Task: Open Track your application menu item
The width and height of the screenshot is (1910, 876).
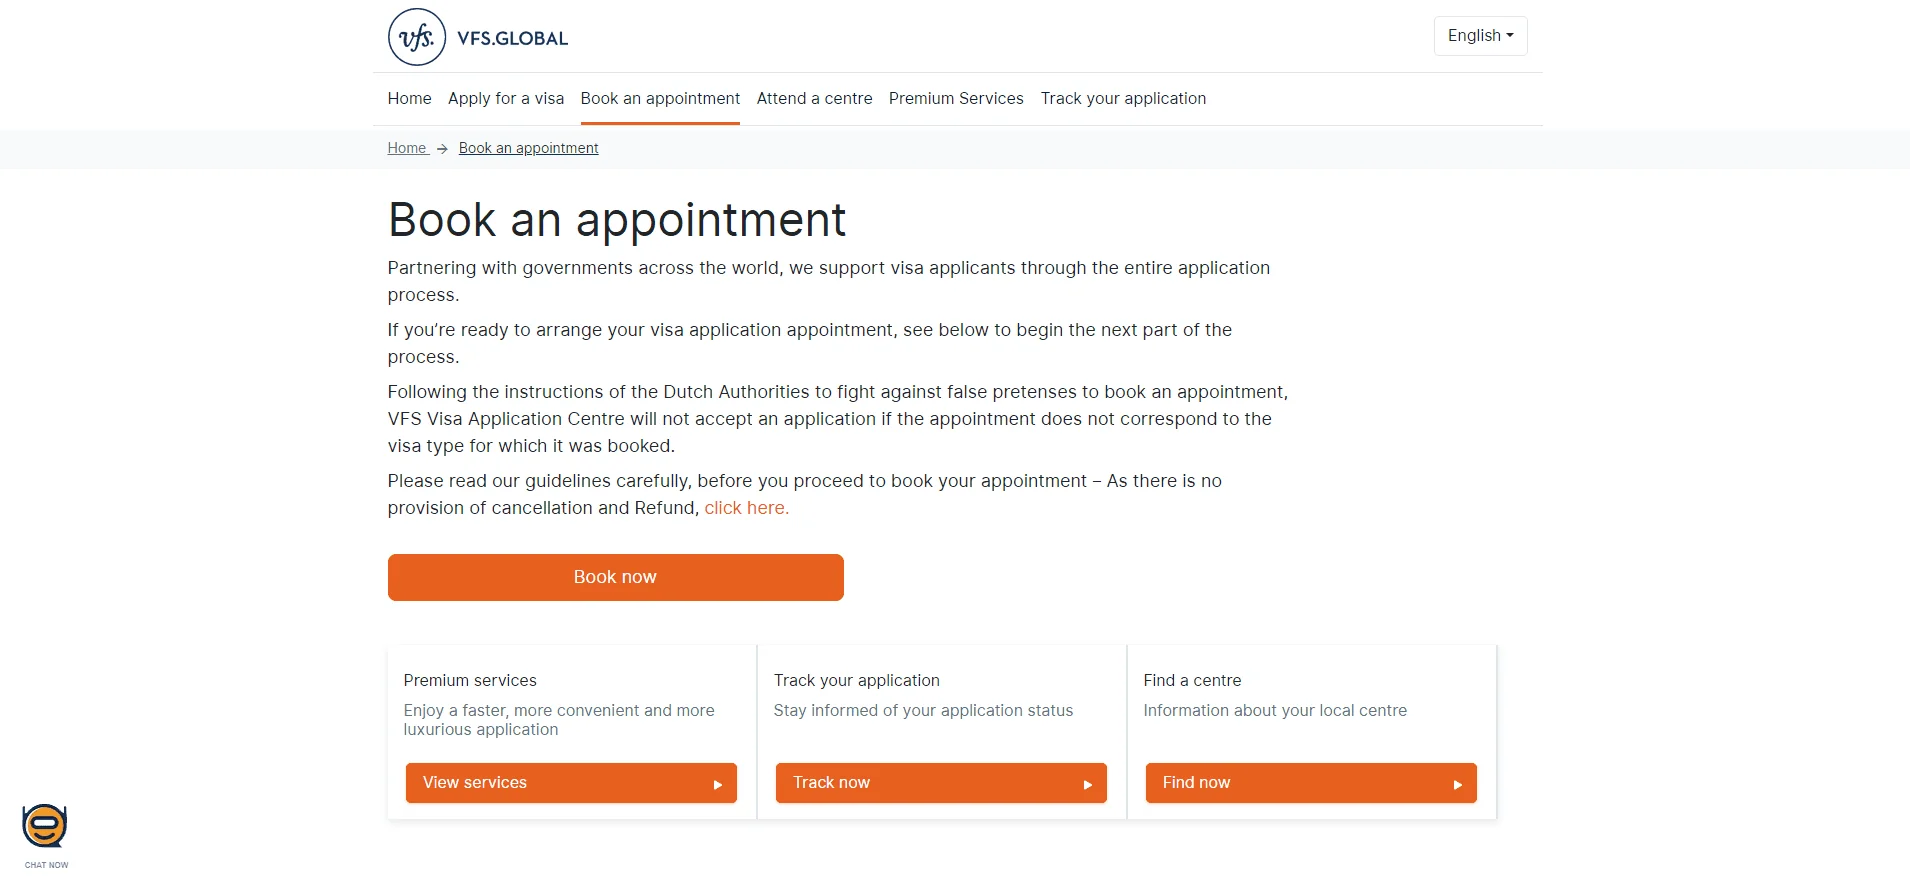Action: click(1123, 98)
